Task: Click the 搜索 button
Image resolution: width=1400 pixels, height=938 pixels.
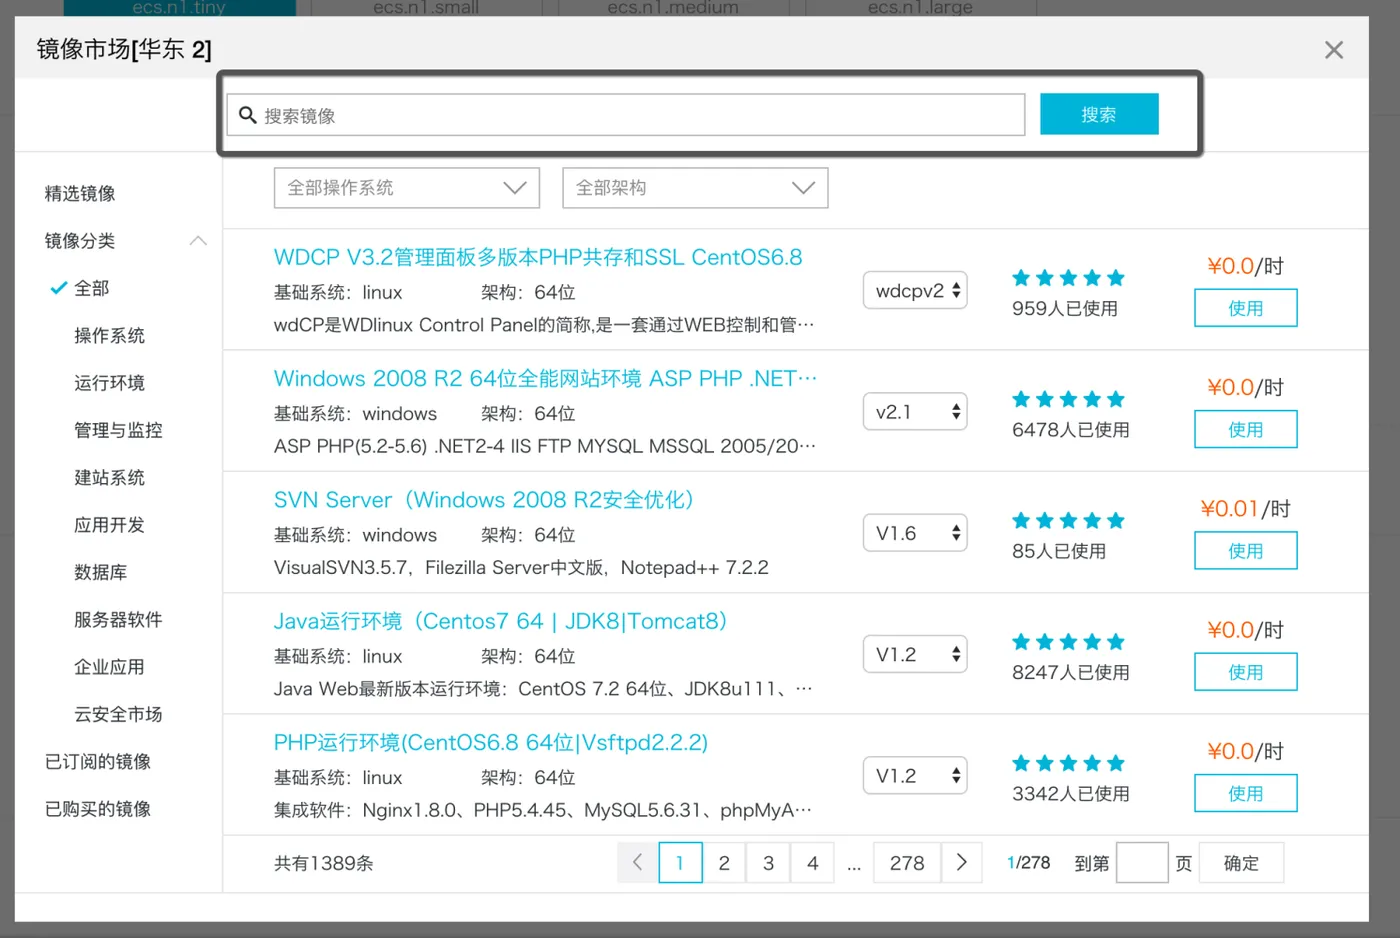Action: (x=1099, y=114)
